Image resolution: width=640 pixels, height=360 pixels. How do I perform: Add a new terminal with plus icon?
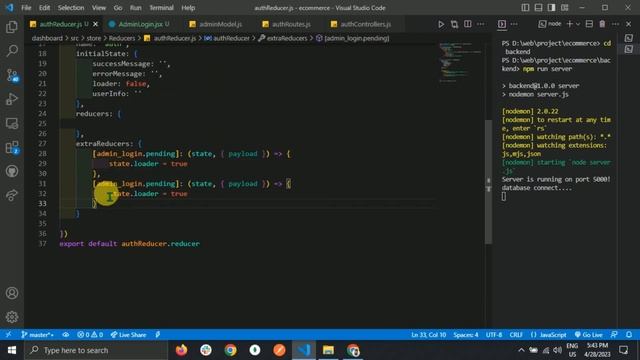569,24
